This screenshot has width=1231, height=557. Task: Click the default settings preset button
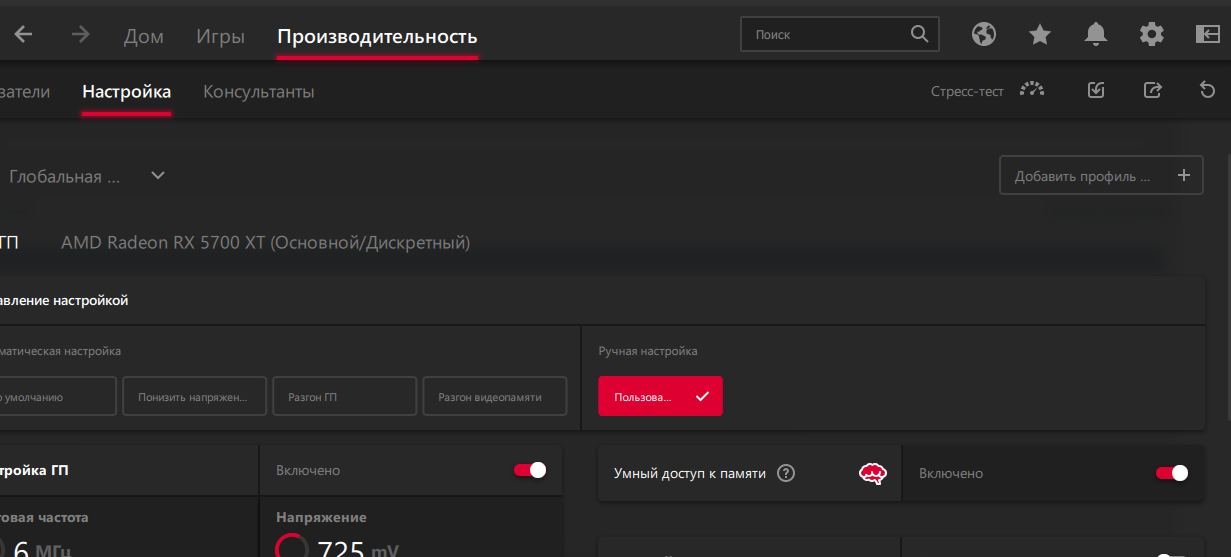(x=58, y=396)
